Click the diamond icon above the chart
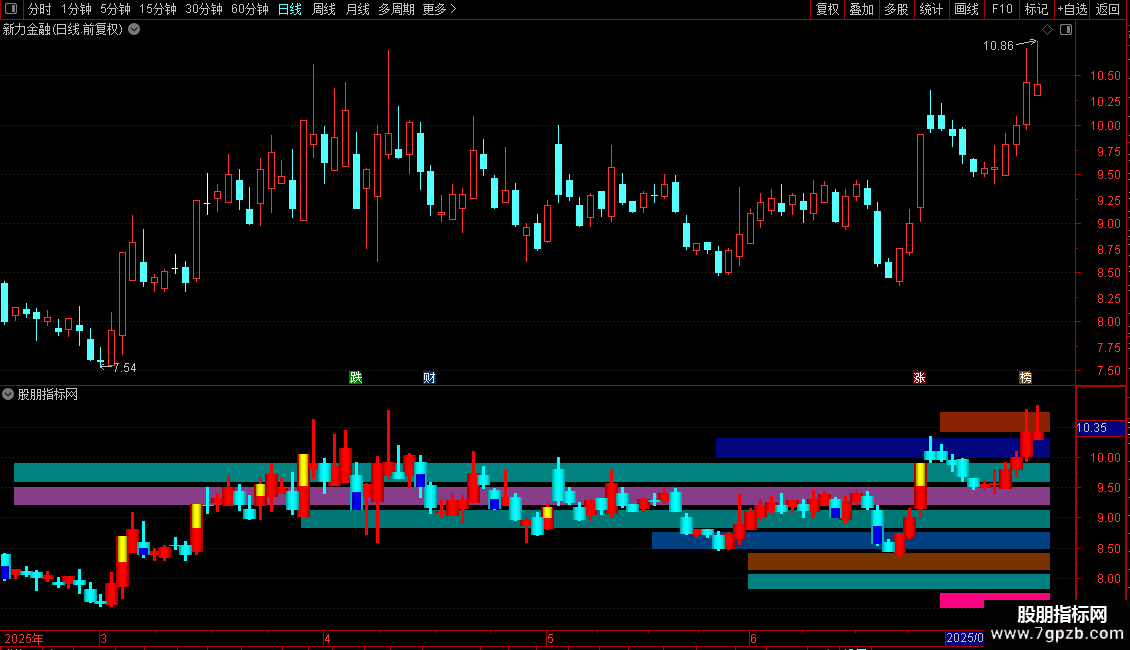 click(1047, 30)
